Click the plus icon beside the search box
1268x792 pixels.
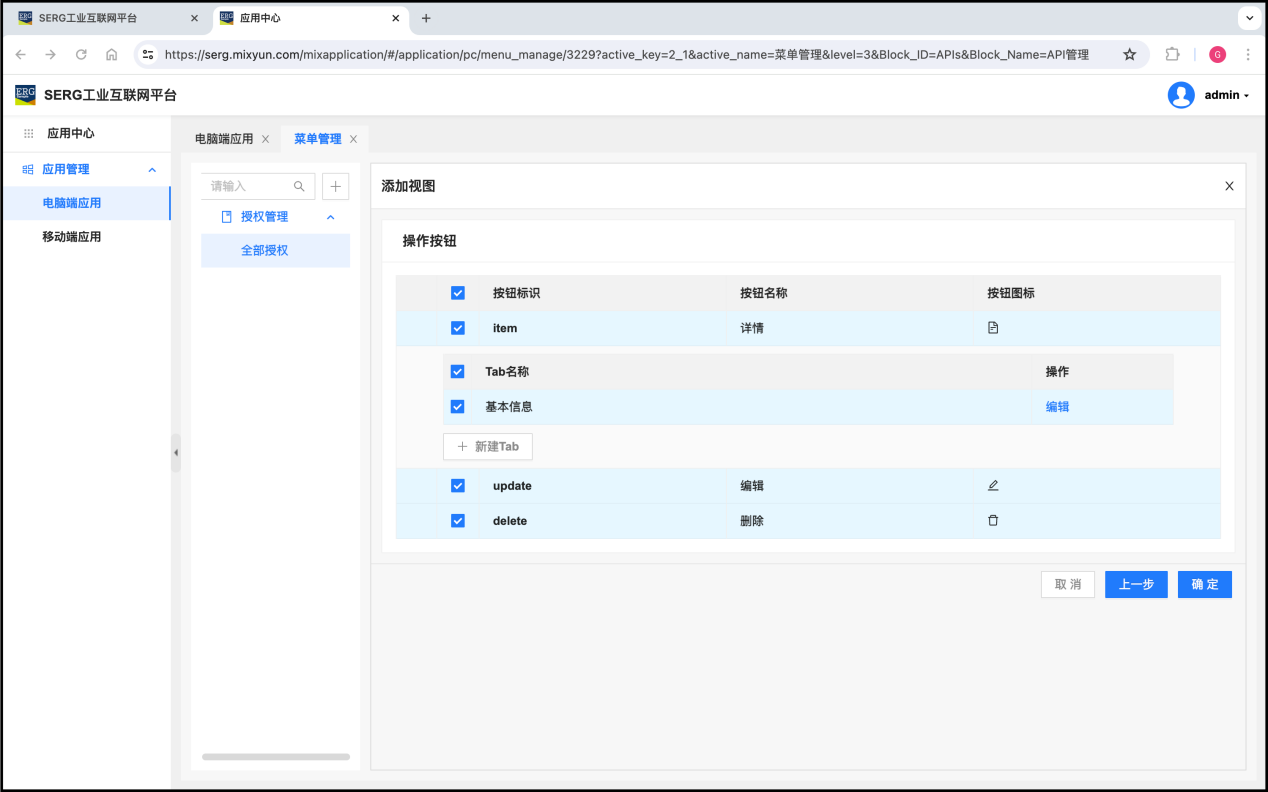(x=335, y=186)
